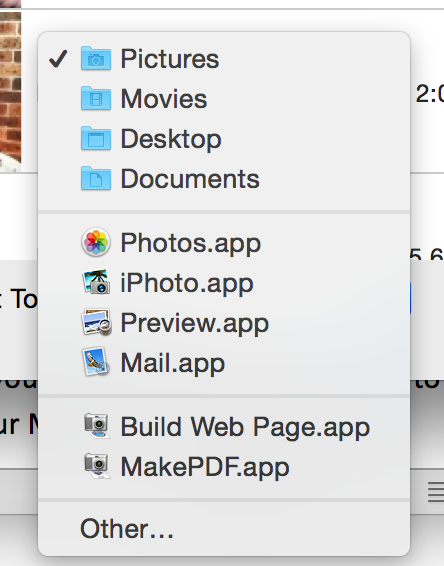Import to iPhoto.app
Viewport: 444px width, 566px height.
224,283
